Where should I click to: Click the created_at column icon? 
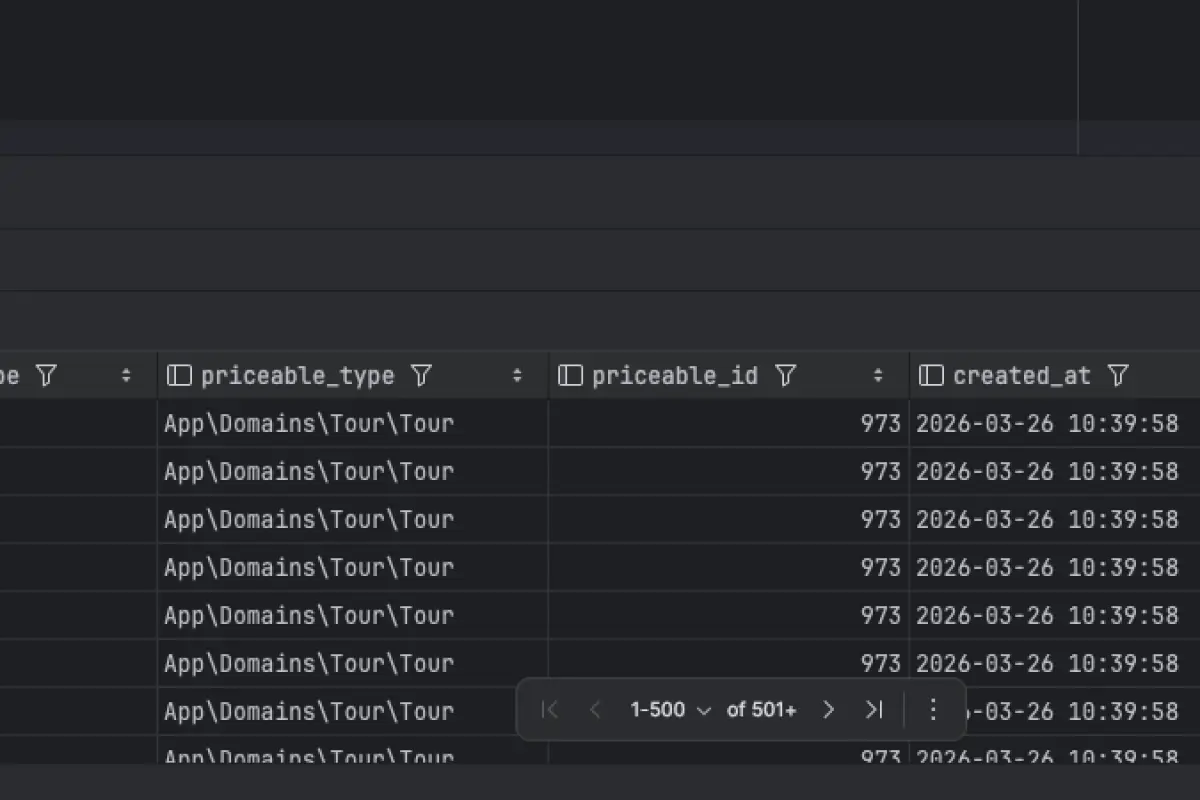931,375
